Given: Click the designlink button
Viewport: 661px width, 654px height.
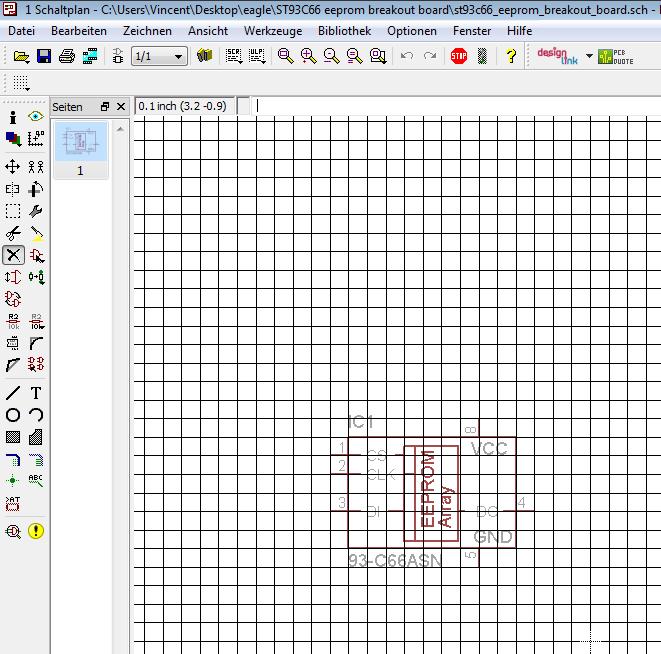Looking at the screenshot, I should 558,56.
